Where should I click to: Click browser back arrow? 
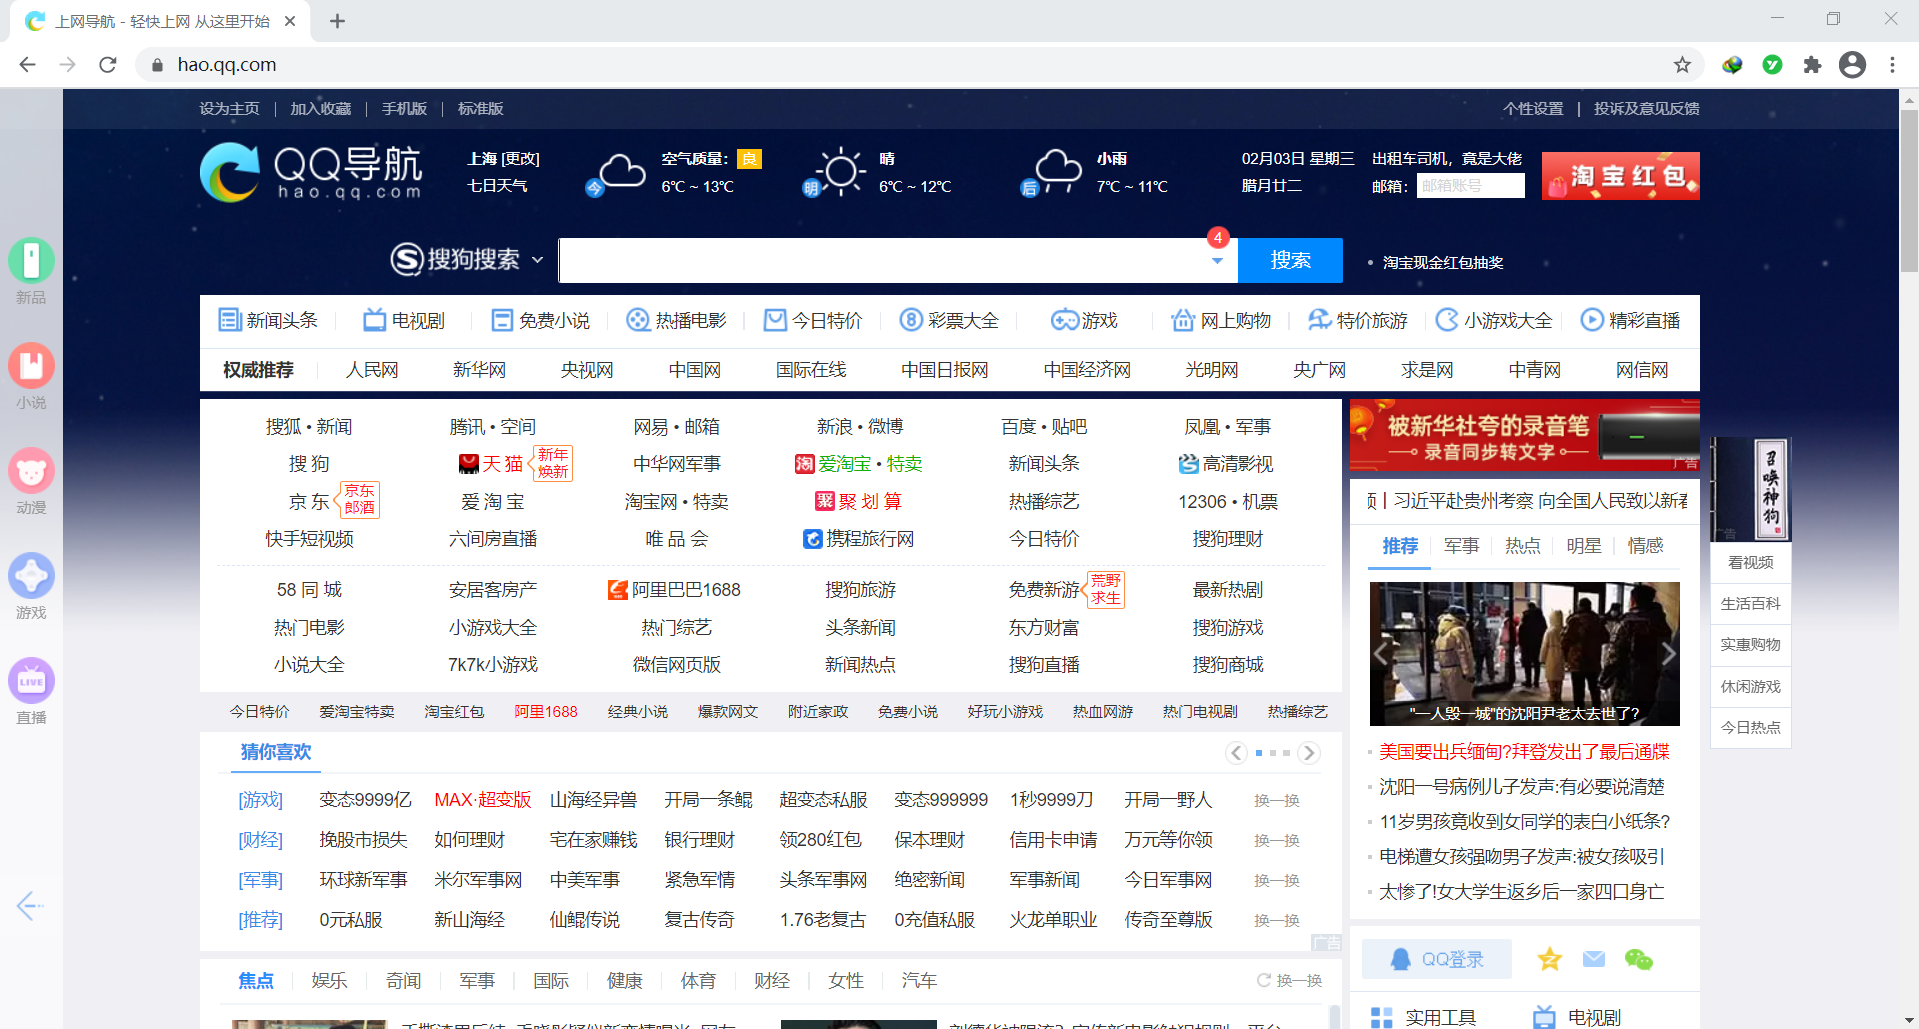(28, 65)
